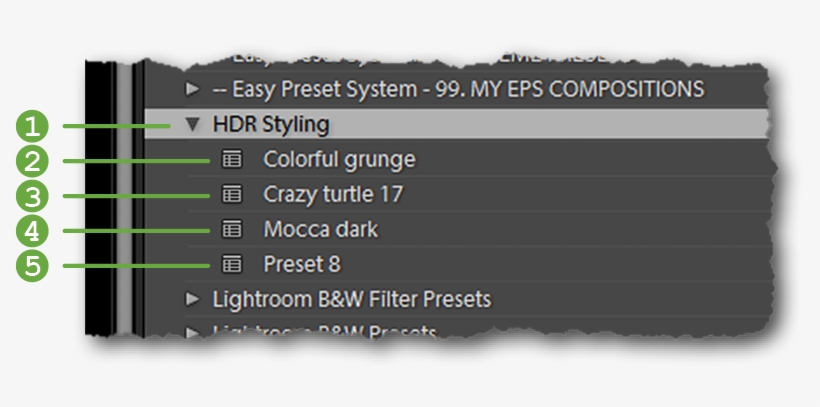Click the preset icon beside Colorful grunge
Viewport: 820px width, 407px height.
point(232,159)
